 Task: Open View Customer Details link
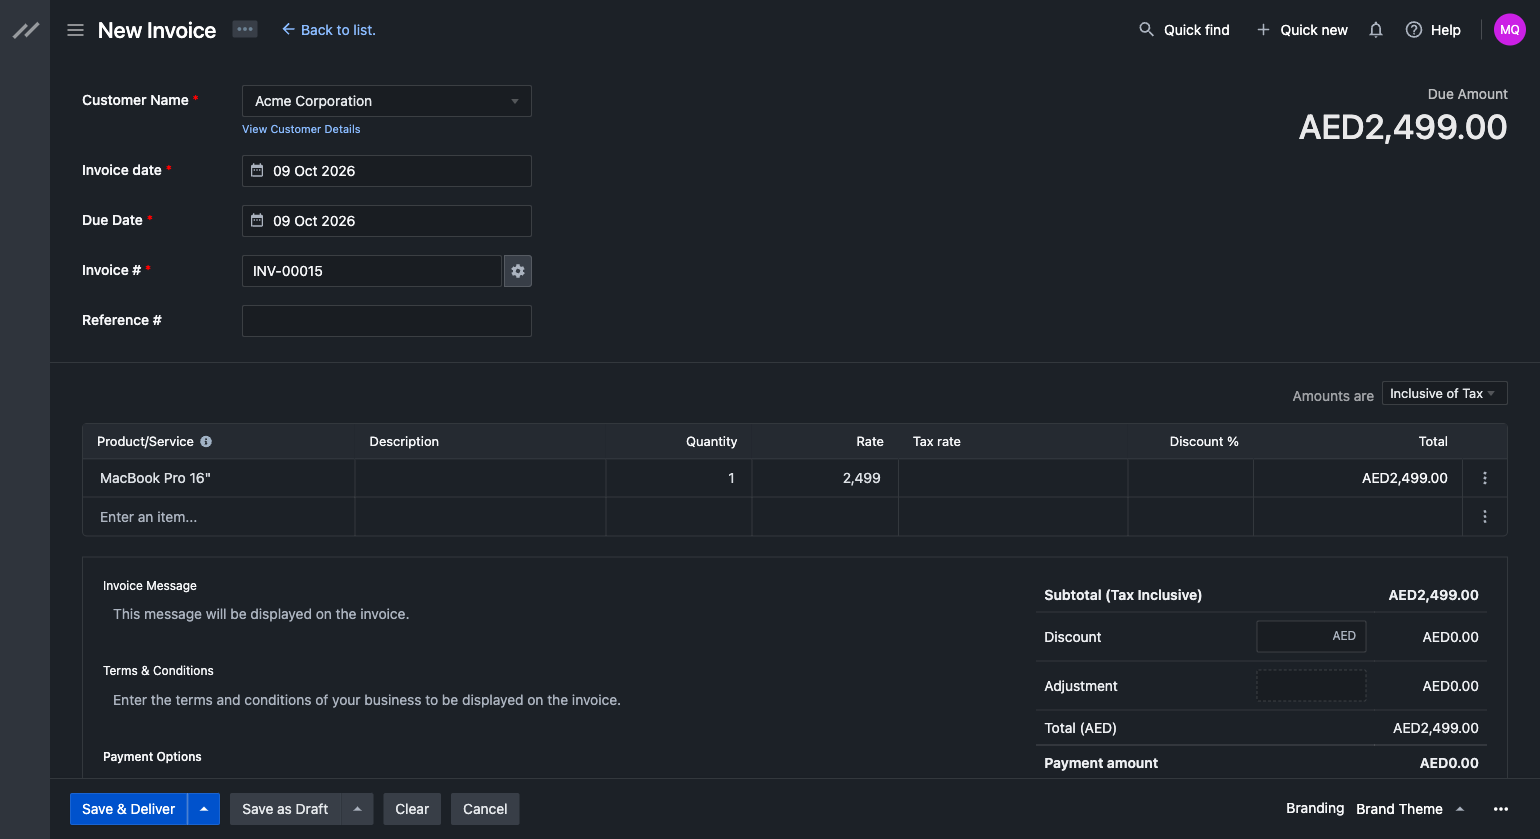[301, 129]
